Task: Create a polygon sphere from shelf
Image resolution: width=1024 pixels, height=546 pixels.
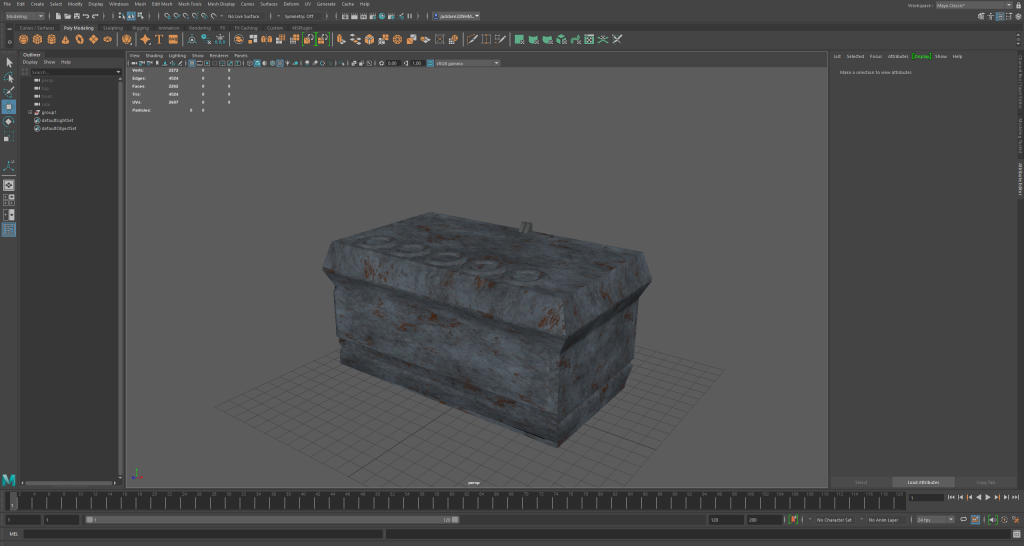Action: tap(24, 39)
